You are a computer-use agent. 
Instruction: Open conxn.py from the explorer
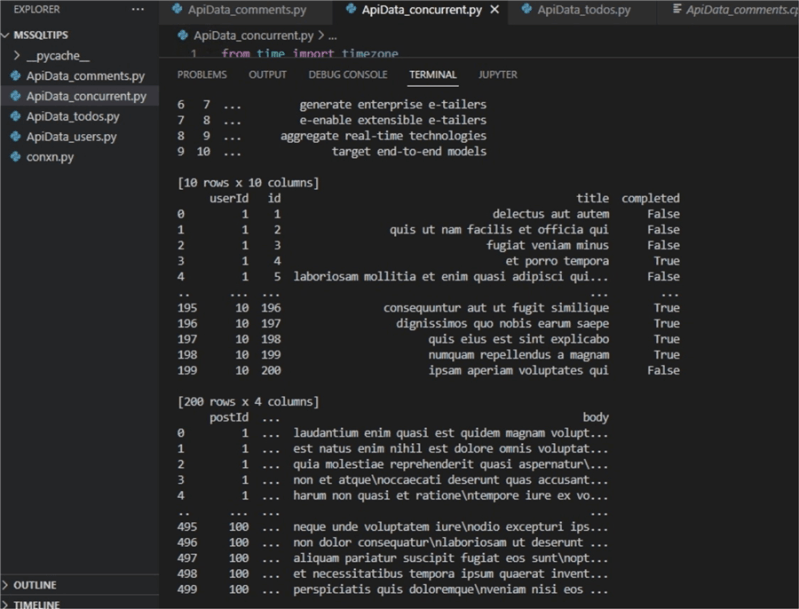[80, 156]
